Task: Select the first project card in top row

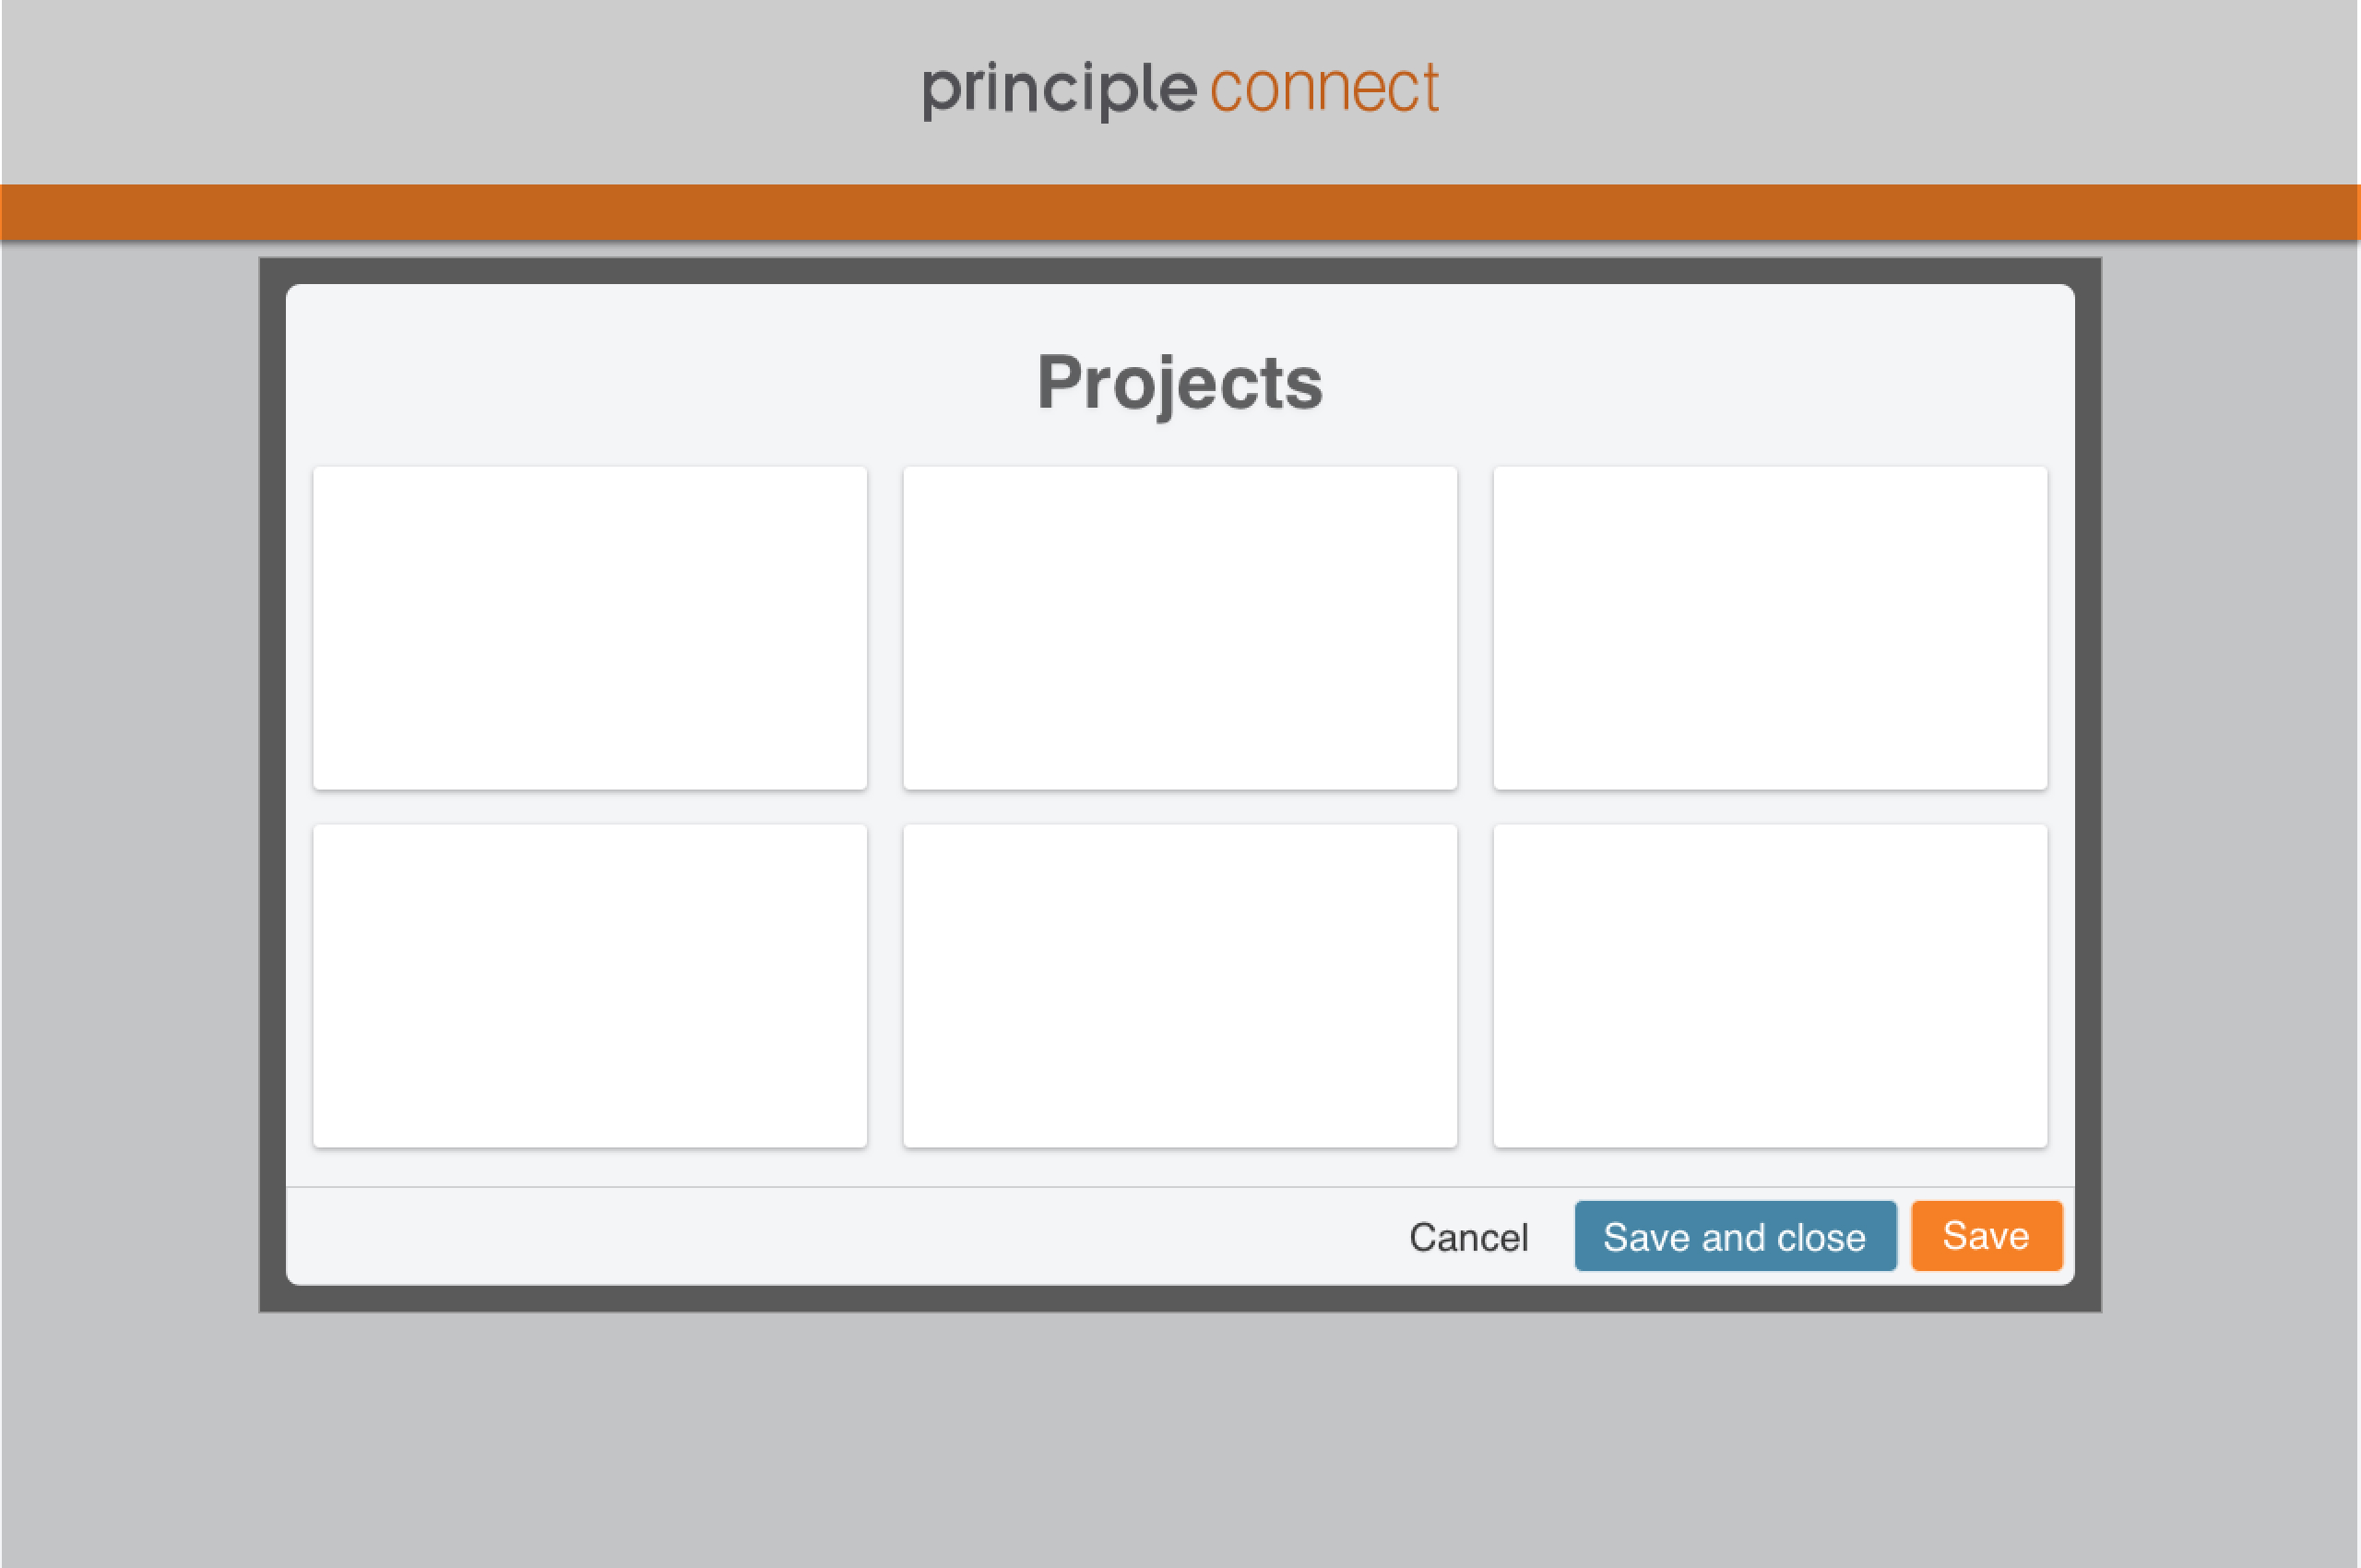Action: (x=590, y=628)
